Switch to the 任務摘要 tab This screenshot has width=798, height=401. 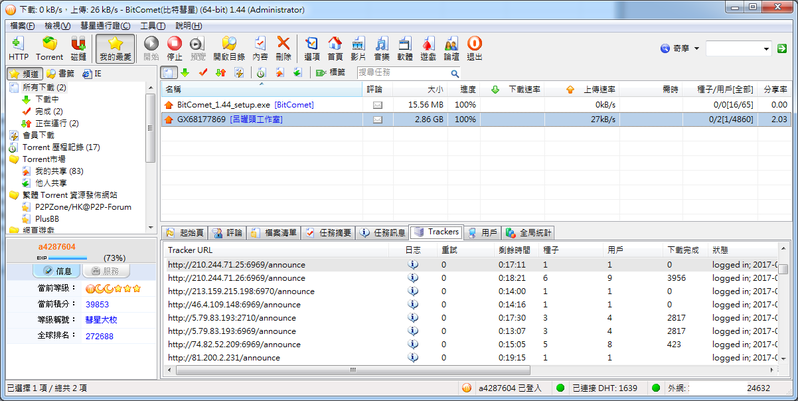(329, 233)
